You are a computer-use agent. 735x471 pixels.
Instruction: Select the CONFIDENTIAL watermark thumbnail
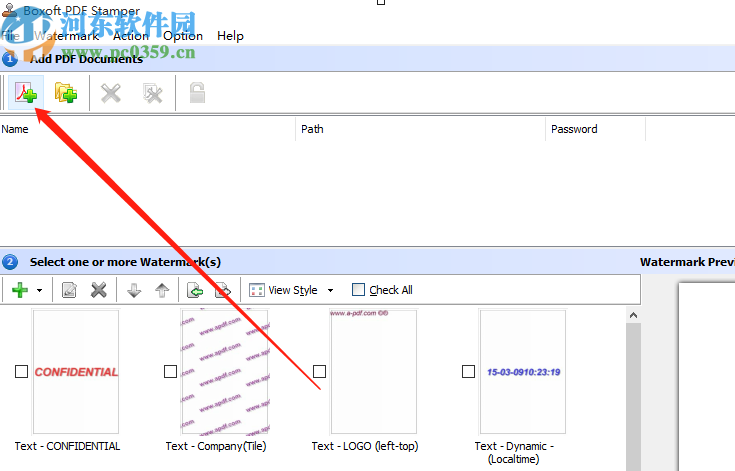point(76,372)
